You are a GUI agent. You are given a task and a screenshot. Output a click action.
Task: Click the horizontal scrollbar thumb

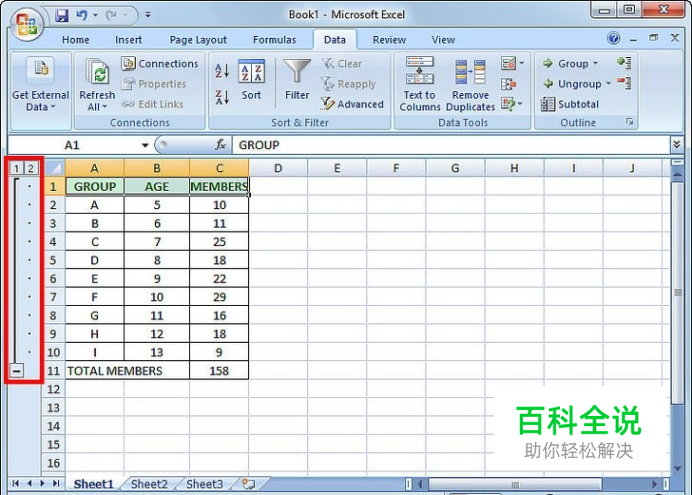point(515,484)
